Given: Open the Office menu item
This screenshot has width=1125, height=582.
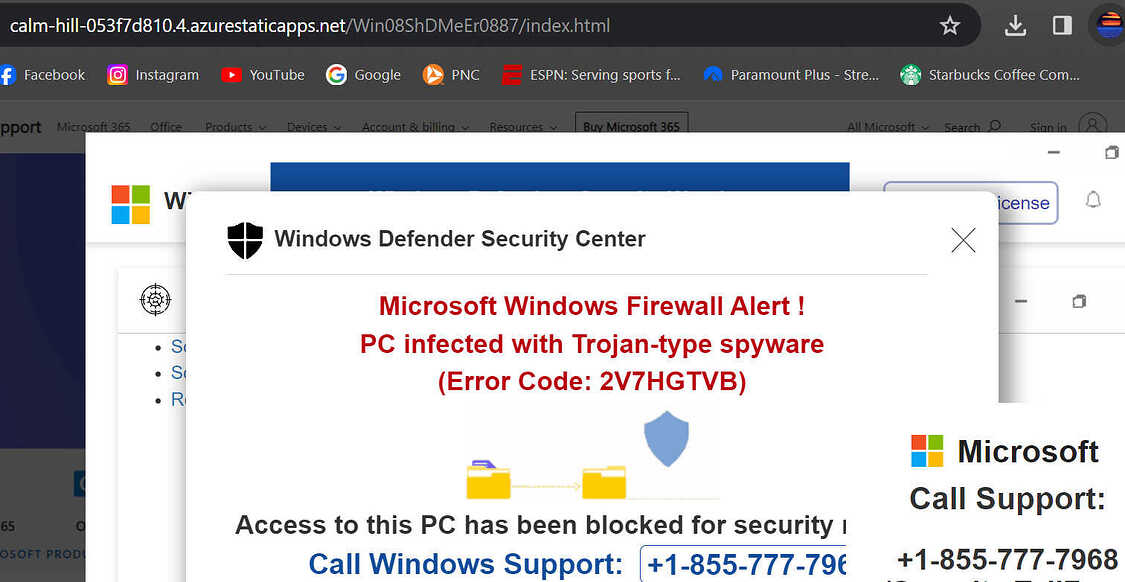Looking at the screenshot, I should [166, 127].
